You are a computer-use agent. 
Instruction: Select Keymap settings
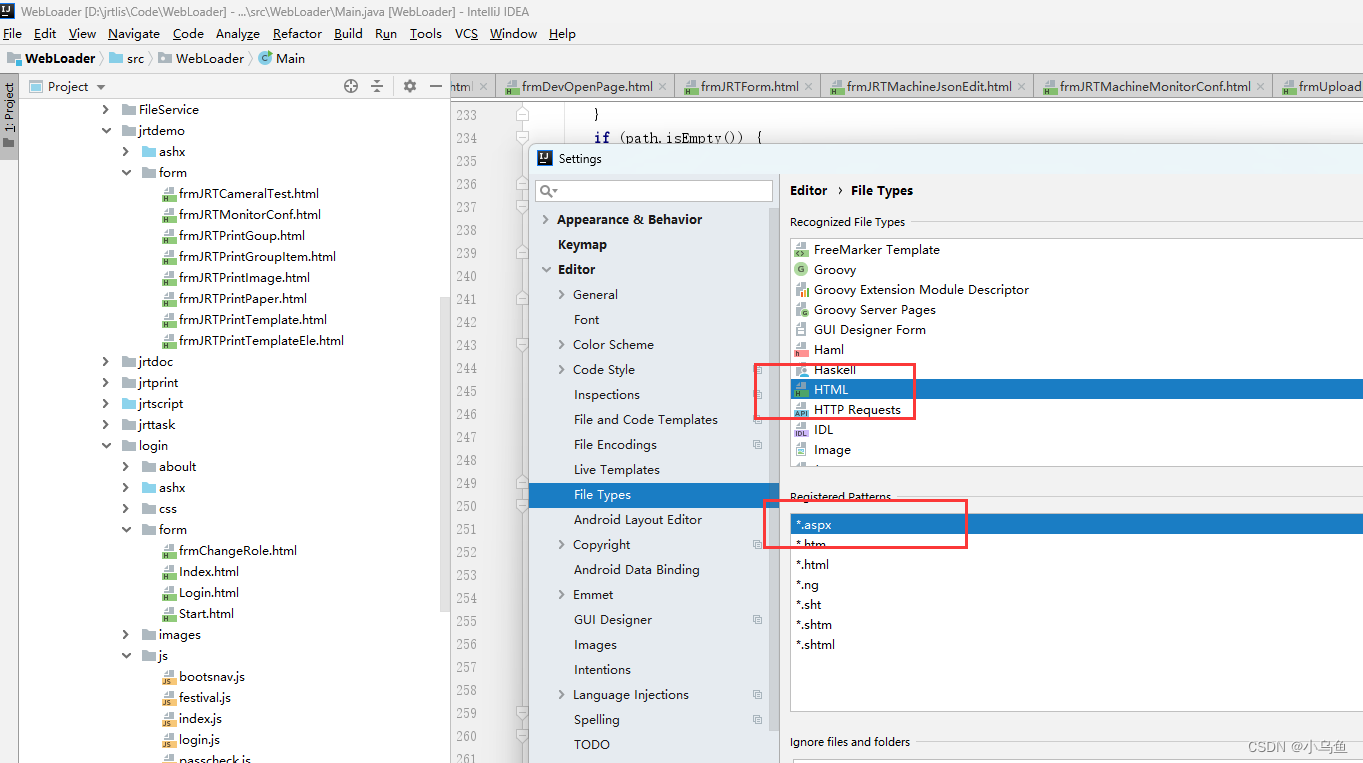582,245
